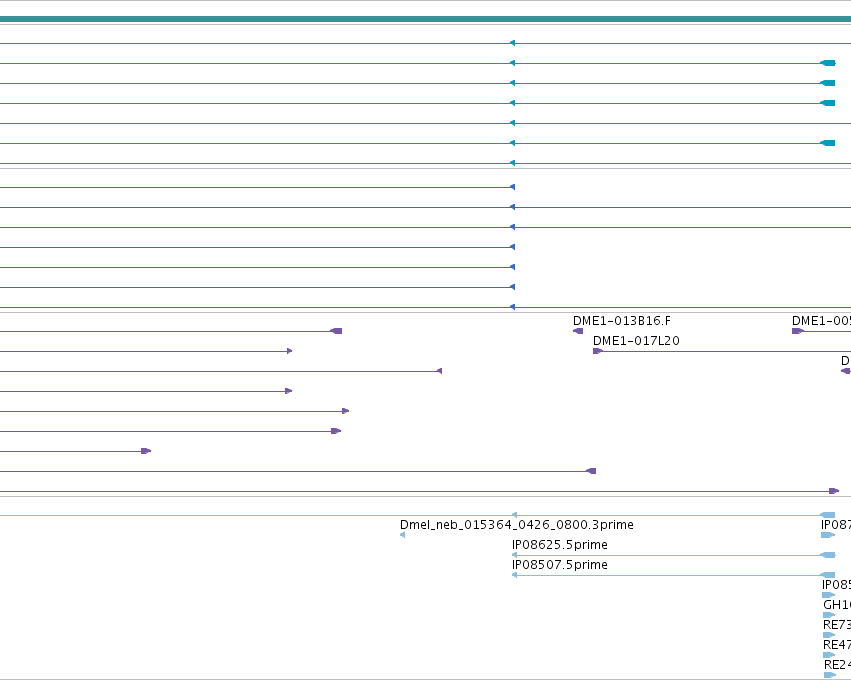The height and width of the screenshot is (680, 851).
Task: Click the IP08625.5prime alignment line
Action: pyautogui.click(x=674, y=555)
